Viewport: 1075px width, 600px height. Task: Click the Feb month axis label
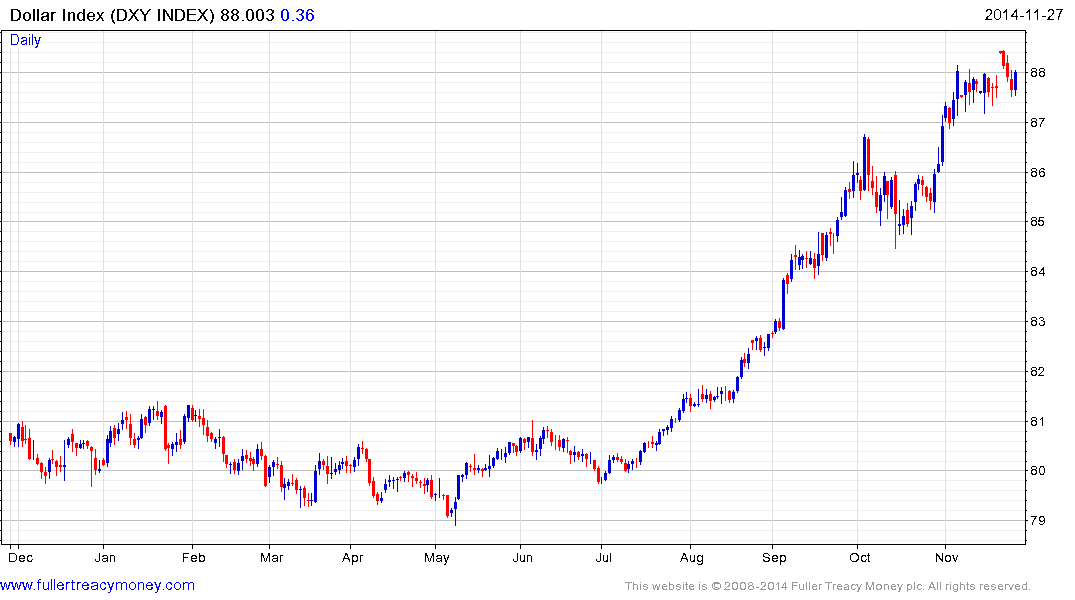click(193, 557)
